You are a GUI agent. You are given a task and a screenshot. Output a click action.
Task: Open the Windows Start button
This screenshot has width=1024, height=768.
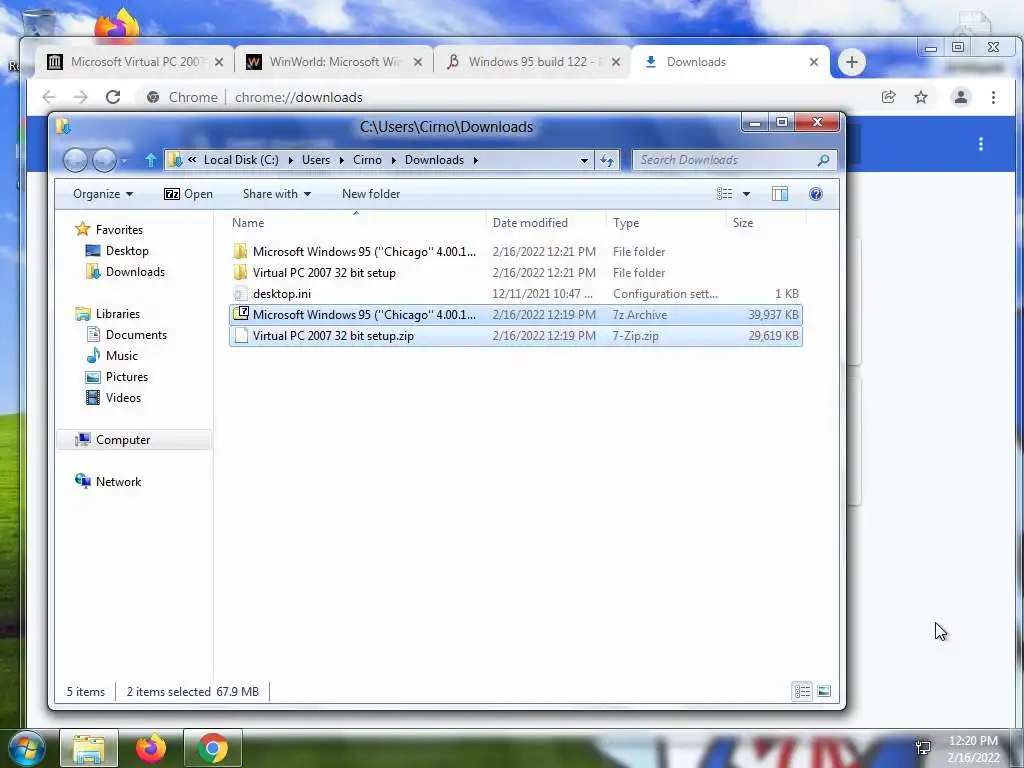26,748
